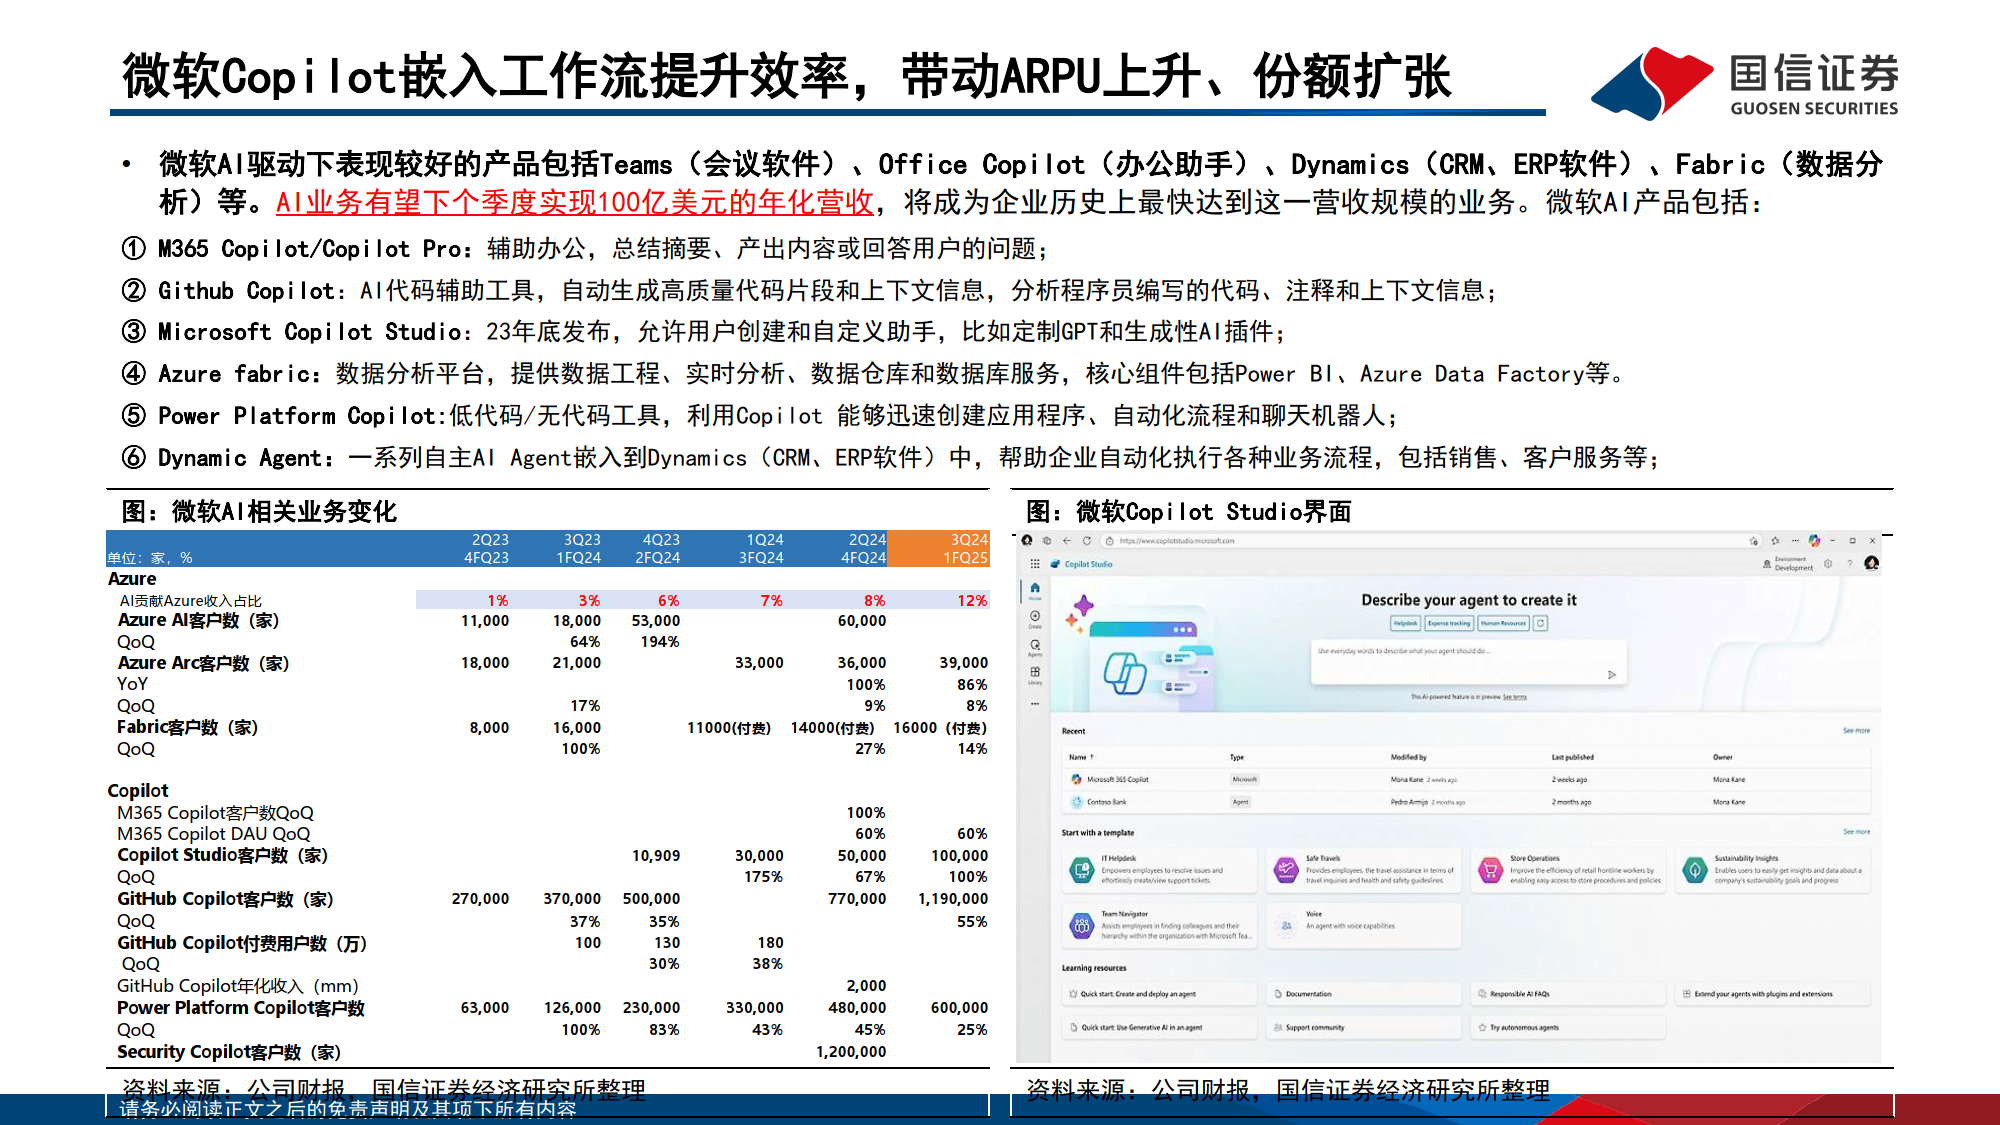Viewport: 2000px width, 1125px height.
Task: Click the GitHub Copilot value 1,190,000
Action: coord(953,899)
